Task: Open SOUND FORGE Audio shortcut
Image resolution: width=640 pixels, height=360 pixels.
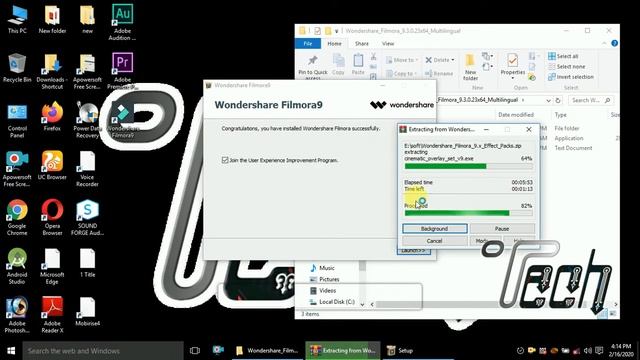Action: click(x=87, y=218)
